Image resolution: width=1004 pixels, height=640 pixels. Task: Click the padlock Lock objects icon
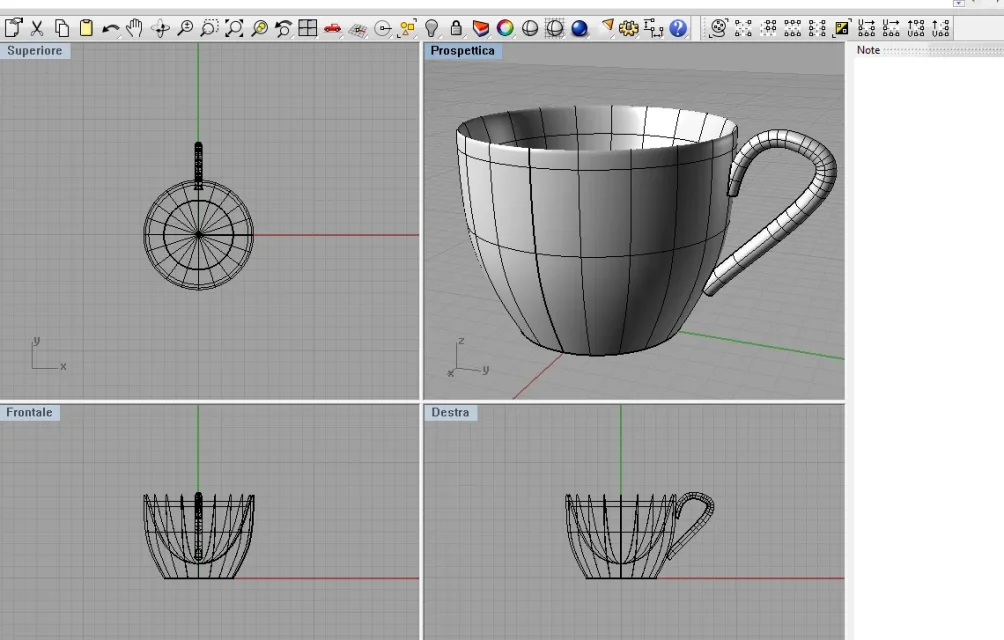click(456, 29)
